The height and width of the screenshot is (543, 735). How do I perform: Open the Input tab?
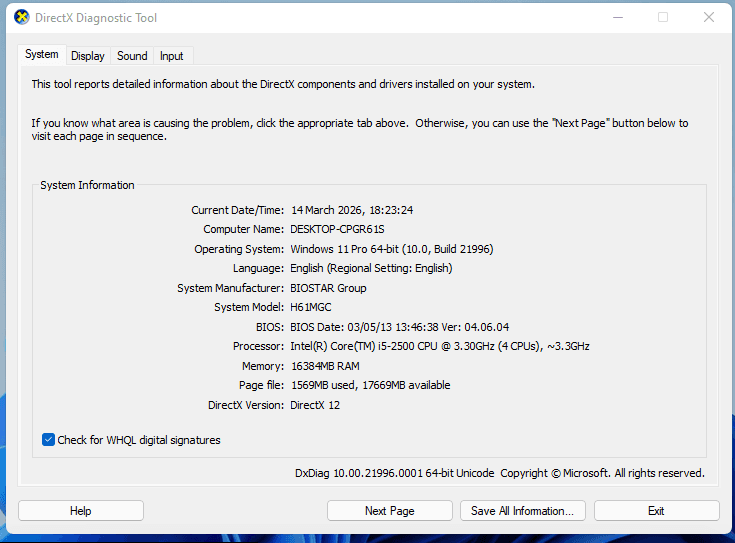[x=172, y=56]
